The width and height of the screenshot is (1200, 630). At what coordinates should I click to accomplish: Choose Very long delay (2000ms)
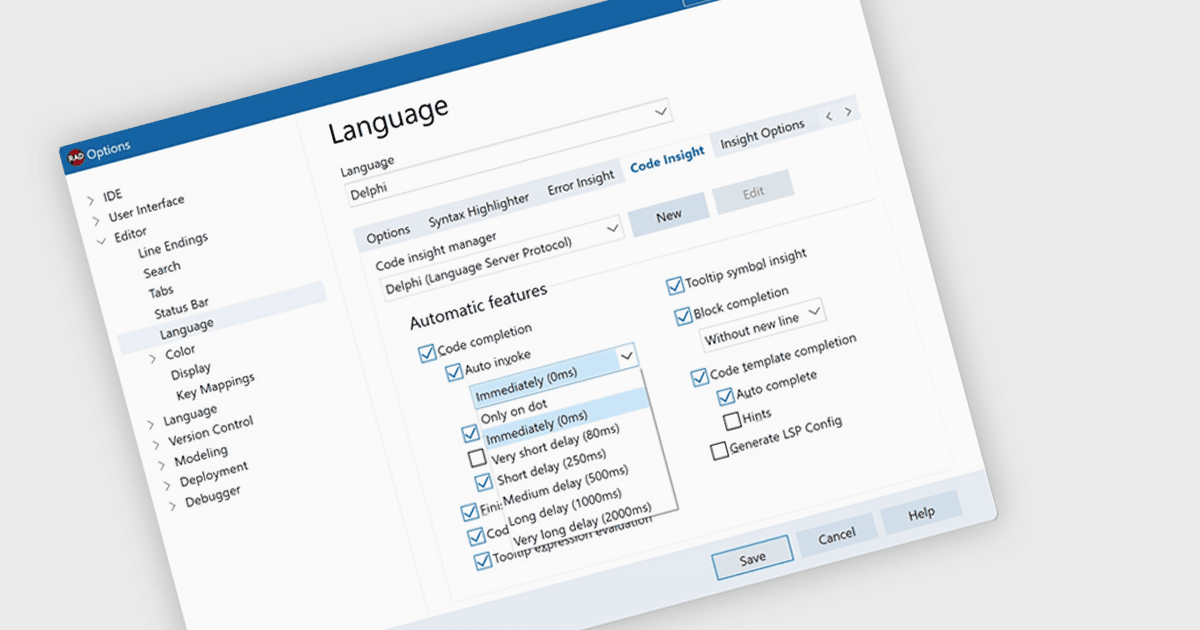pyautogui.click(x=582, y=525)
